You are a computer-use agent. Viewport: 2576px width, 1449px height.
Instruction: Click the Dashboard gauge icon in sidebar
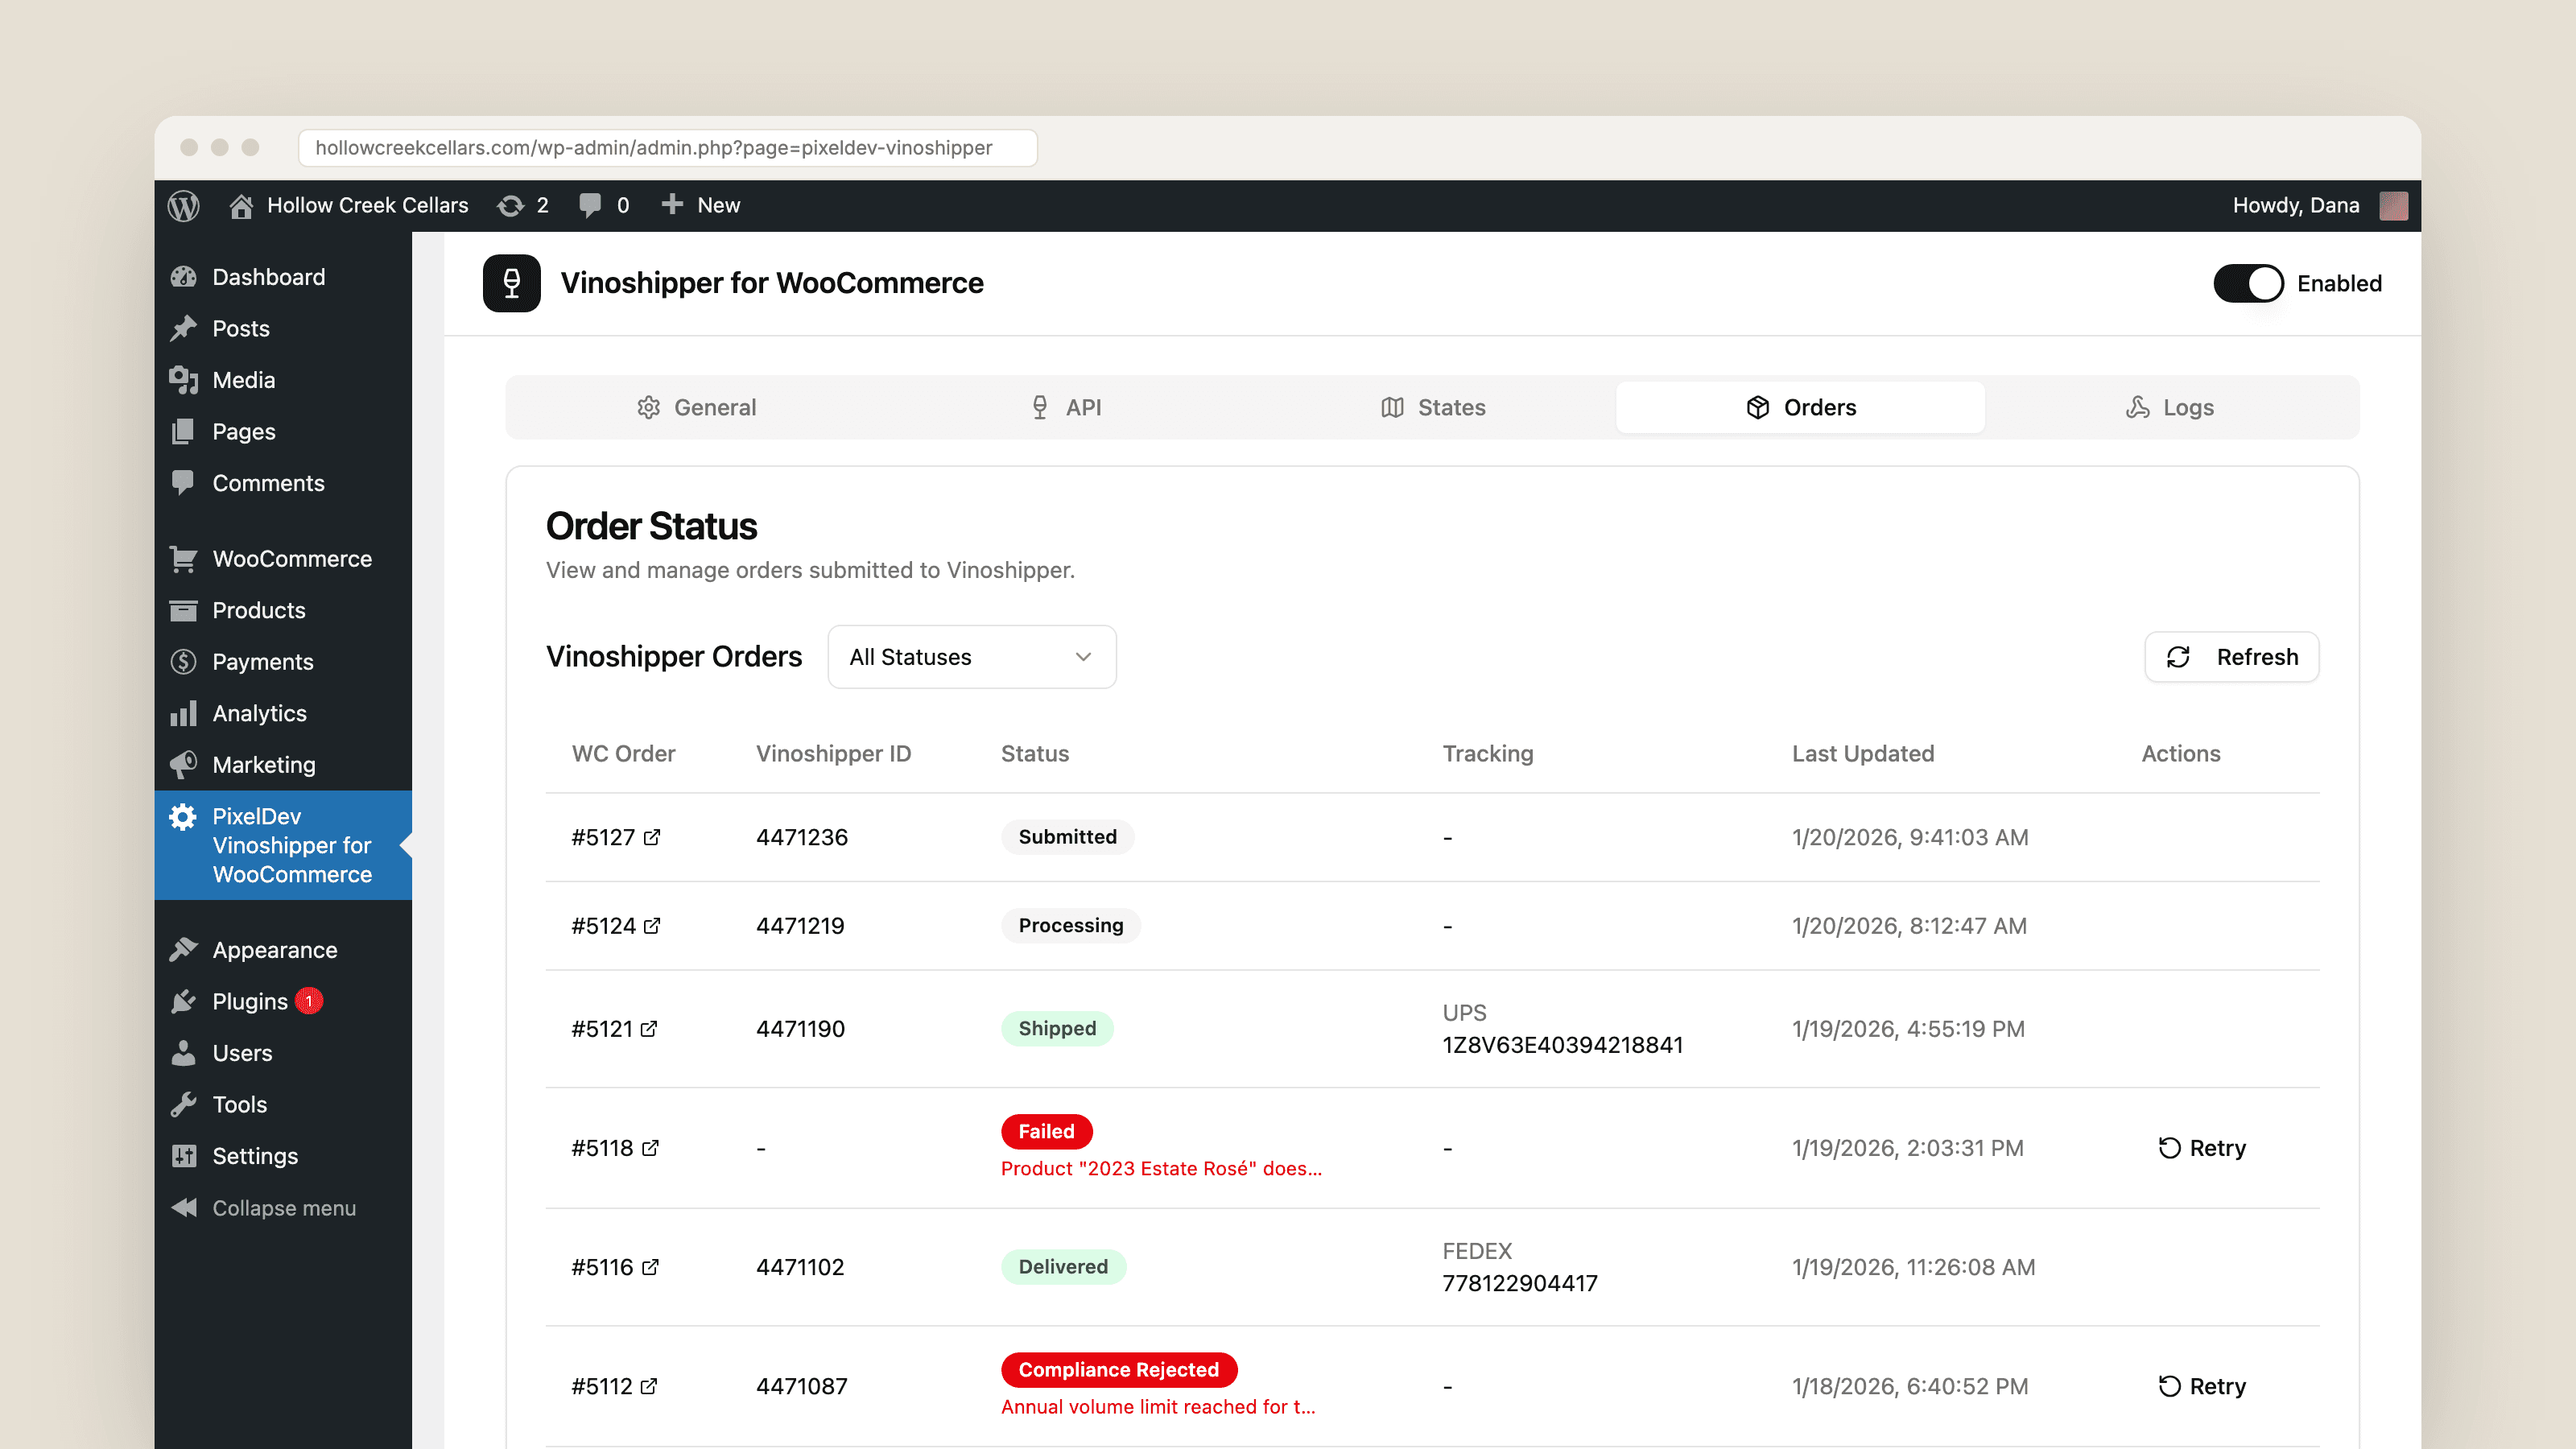coord(184,277)
